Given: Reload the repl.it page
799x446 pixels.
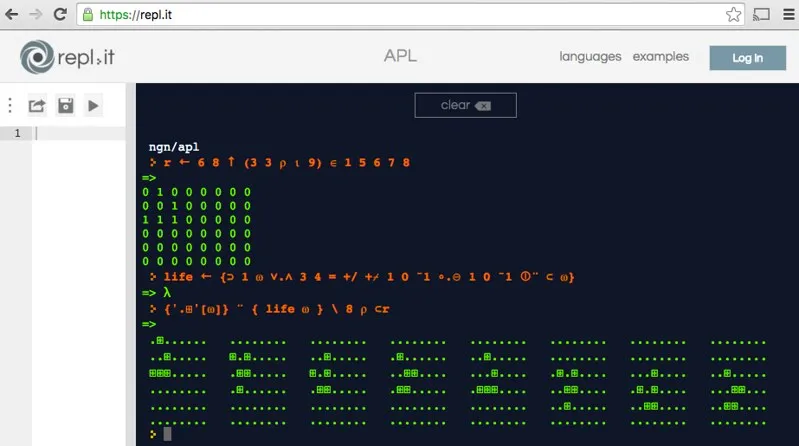Looking at the screenshot, I should (60, 14).
